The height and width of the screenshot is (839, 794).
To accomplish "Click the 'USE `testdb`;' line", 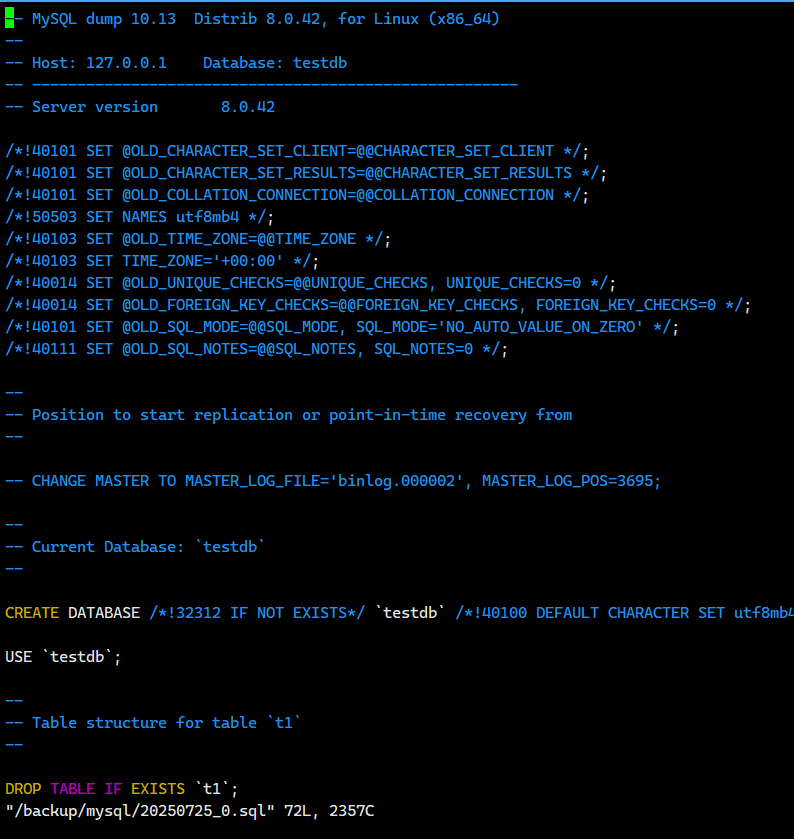I will 63,657.
